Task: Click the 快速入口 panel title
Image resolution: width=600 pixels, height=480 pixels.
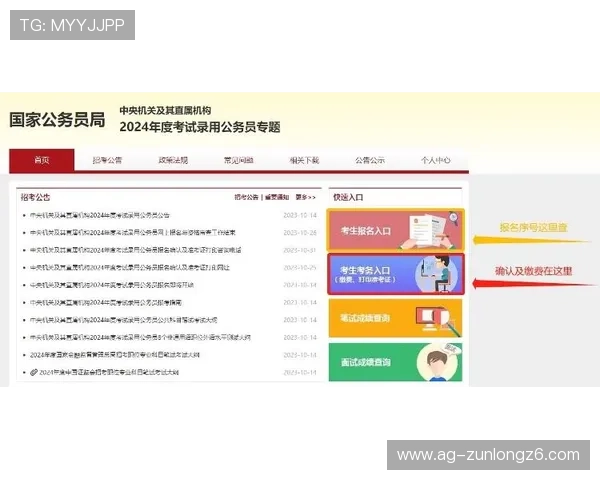Action: pos(348,197)
